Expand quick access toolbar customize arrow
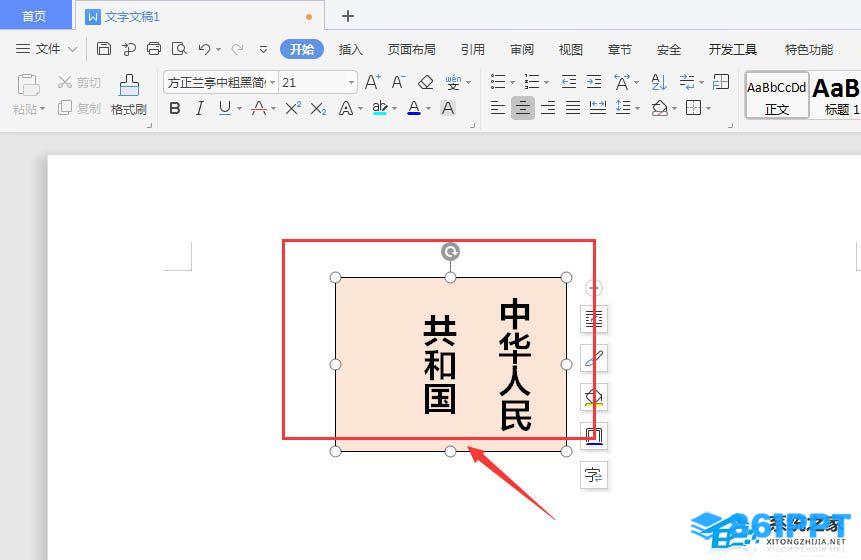The height and width of the screenshot is (560, 861). point(264,49)
